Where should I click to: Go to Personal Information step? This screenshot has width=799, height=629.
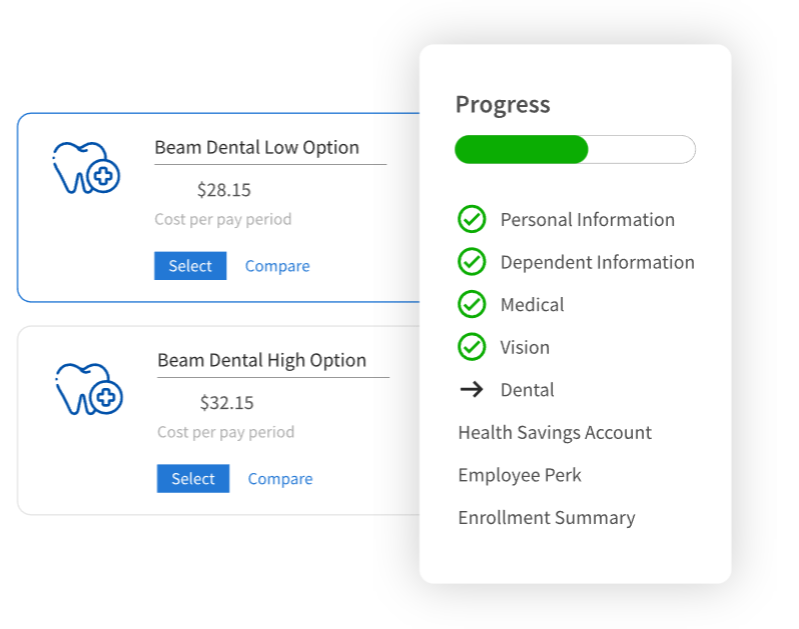click(588, 220)
